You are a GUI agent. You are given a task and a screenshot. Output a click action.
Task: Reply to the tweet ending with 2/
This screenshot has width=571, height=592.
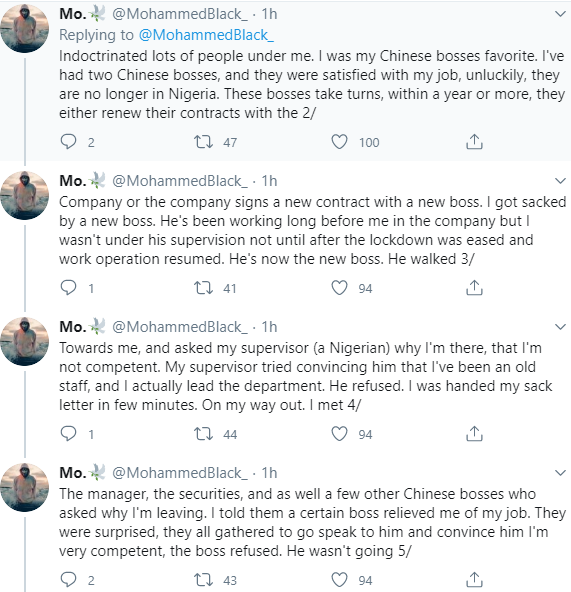click(68, 142)
